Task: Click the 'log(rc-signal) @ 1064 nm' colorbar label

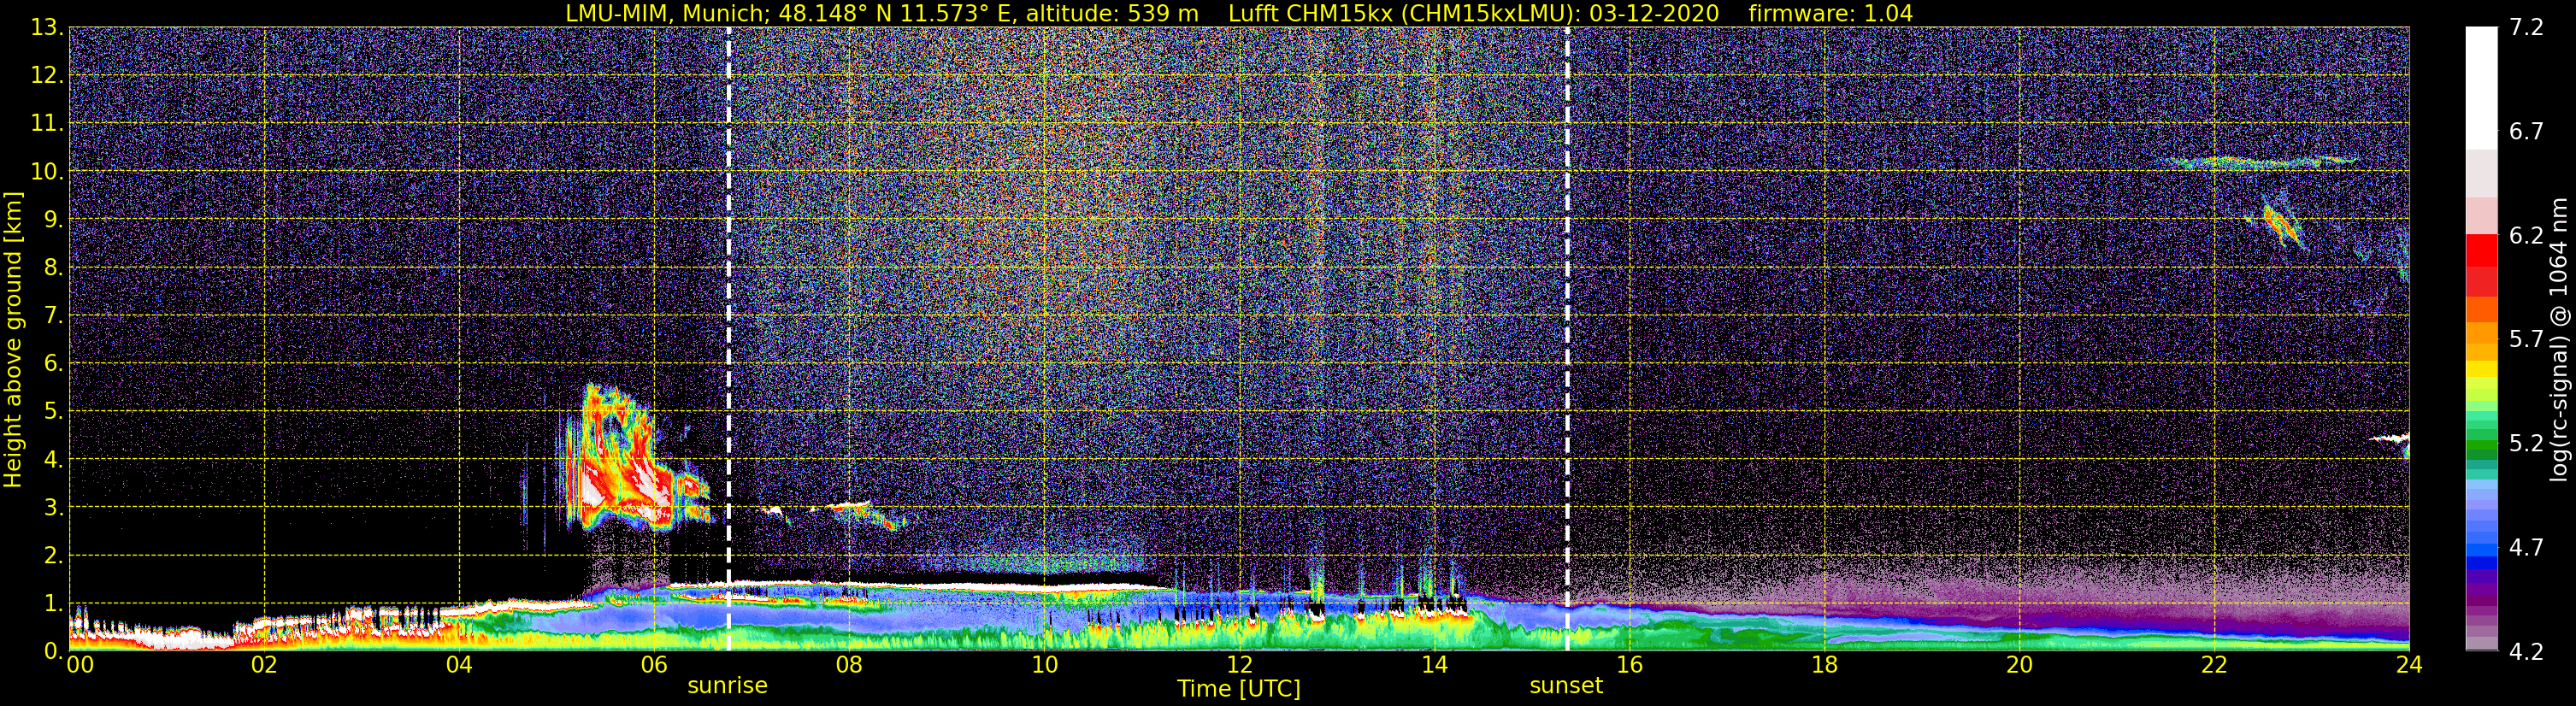Action: pos(2559,339)
